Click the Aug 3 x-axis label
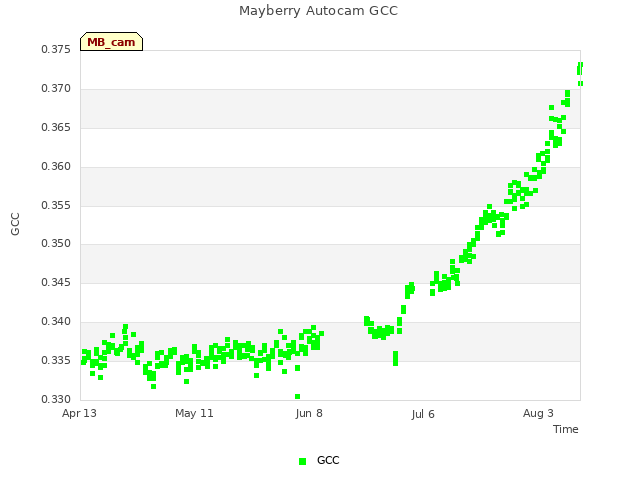 538,413
